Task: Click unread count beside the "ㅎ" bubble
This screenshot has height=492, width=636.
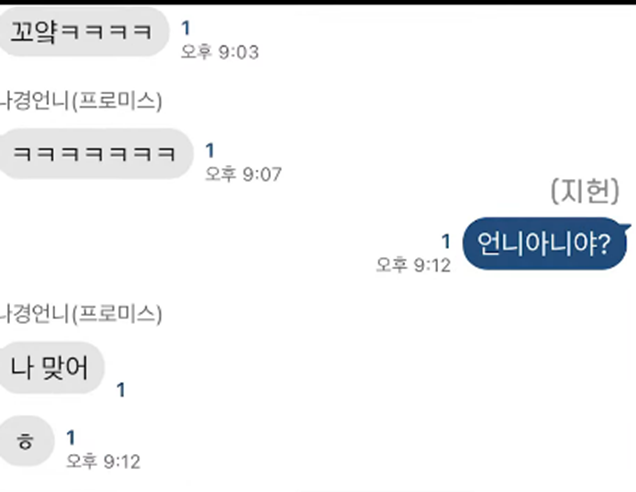Action: pos(71,437)
